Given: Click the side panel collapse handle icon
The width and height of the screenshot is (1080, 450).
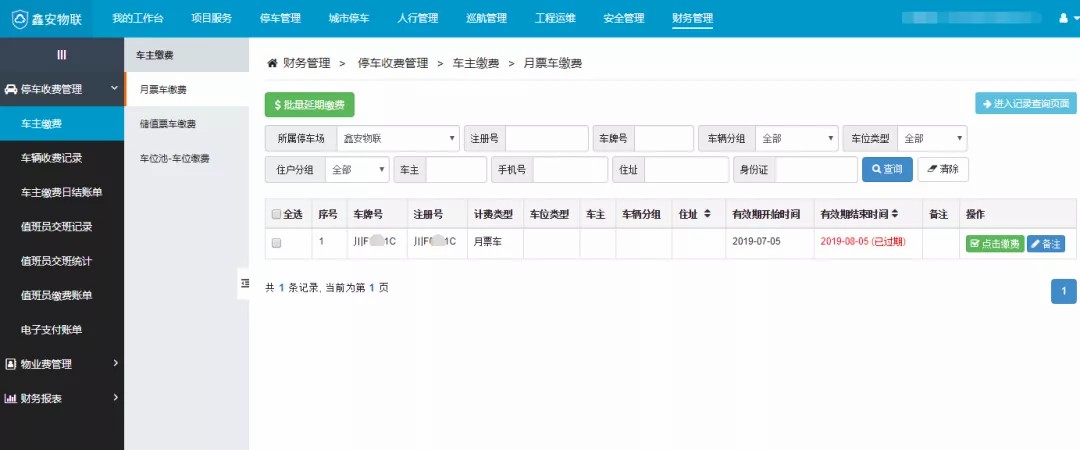Looking at the screenshot, I should pos(244,284).
